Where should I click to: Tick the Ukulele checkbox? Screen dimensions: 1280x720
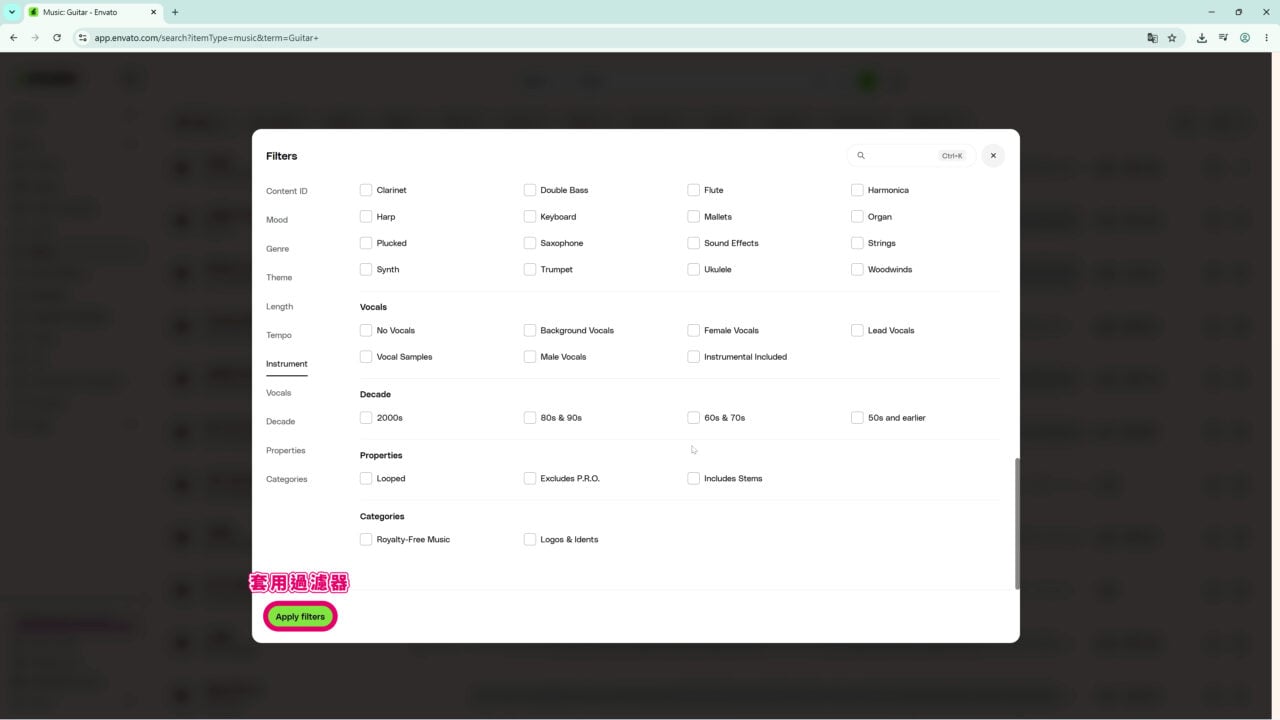(693, 269)
